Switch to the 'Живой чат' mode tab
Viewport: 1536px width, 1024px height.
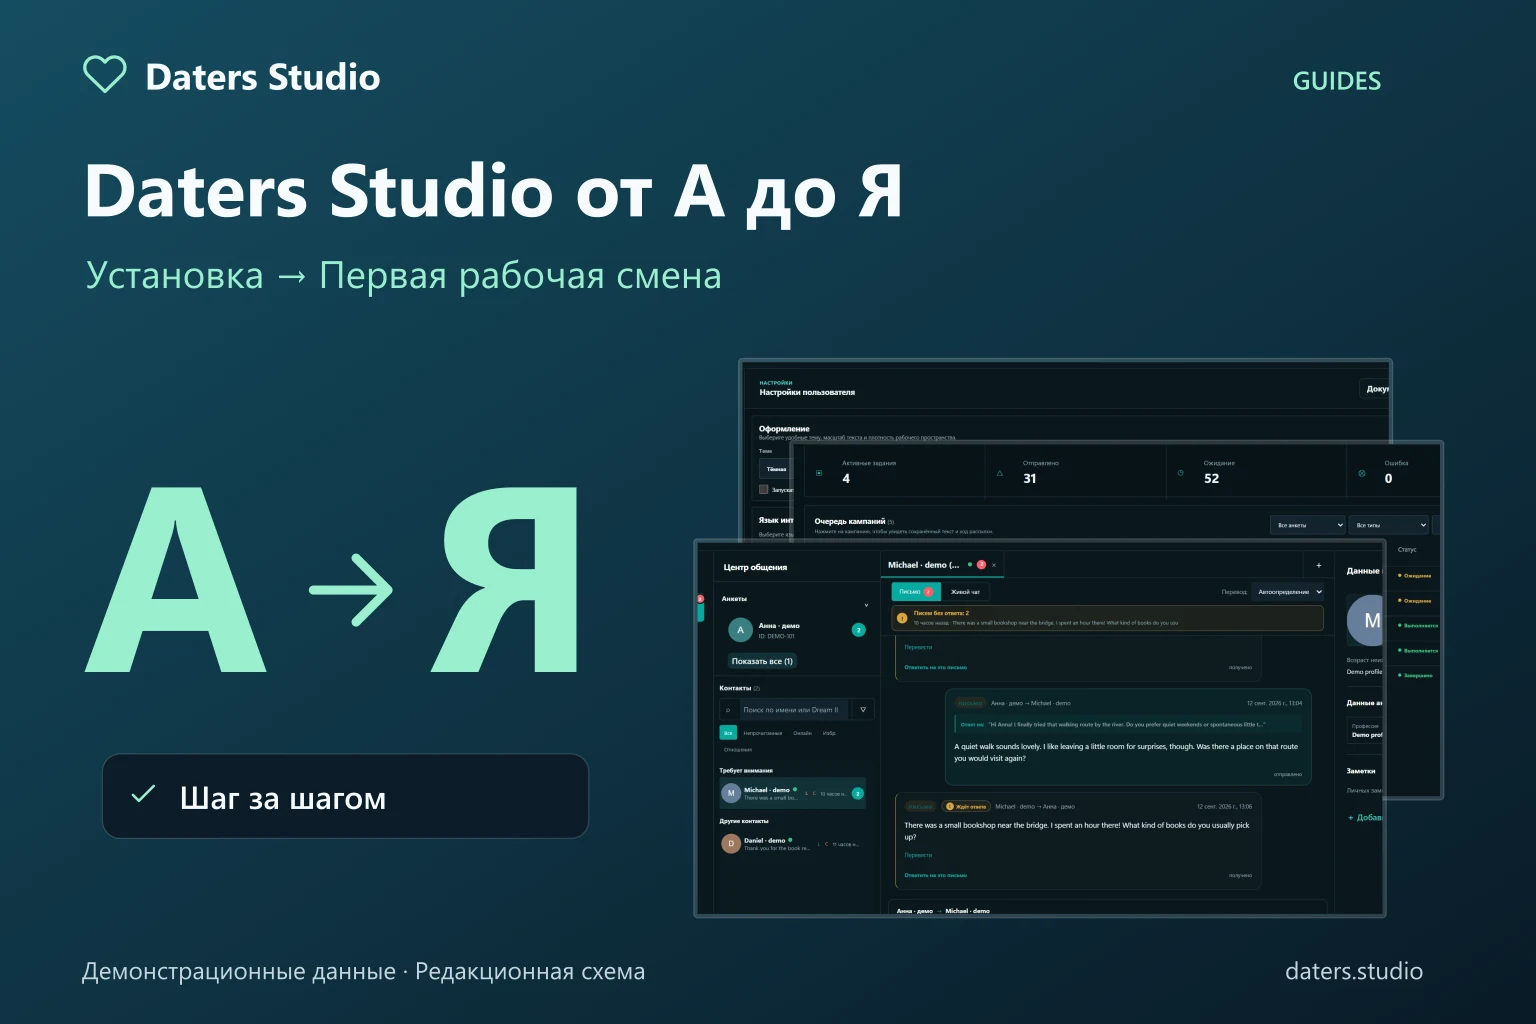point(965,592)
